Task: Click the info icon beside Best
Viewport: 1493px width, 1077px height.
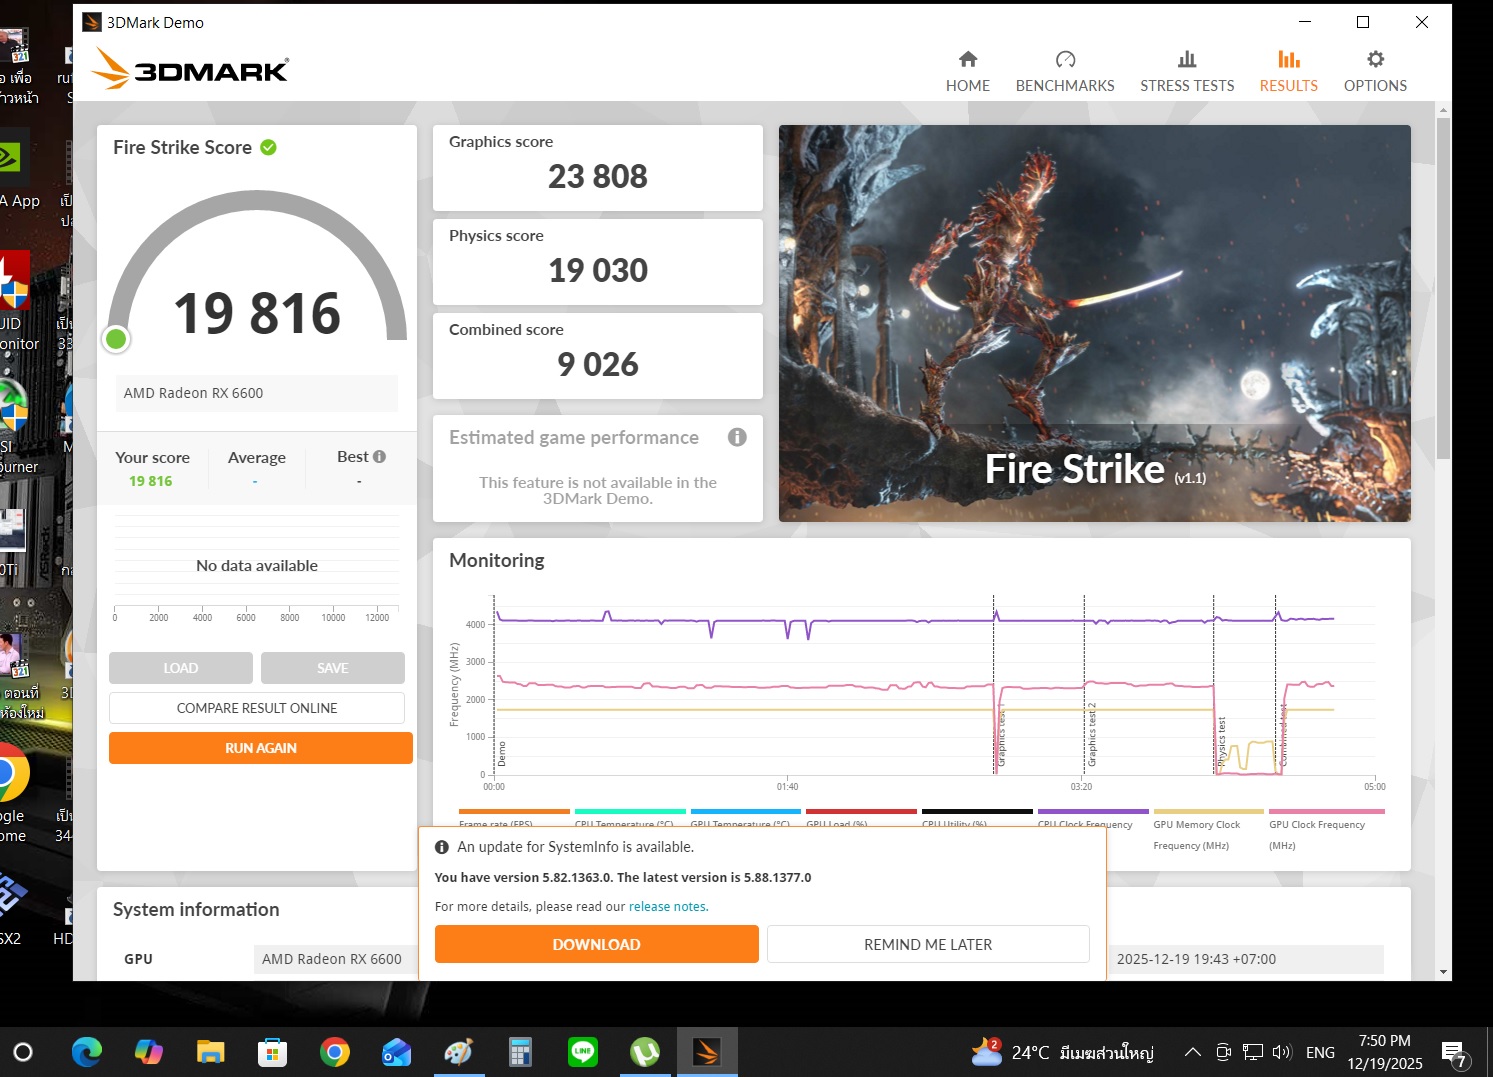Action: tap(380, 457)
